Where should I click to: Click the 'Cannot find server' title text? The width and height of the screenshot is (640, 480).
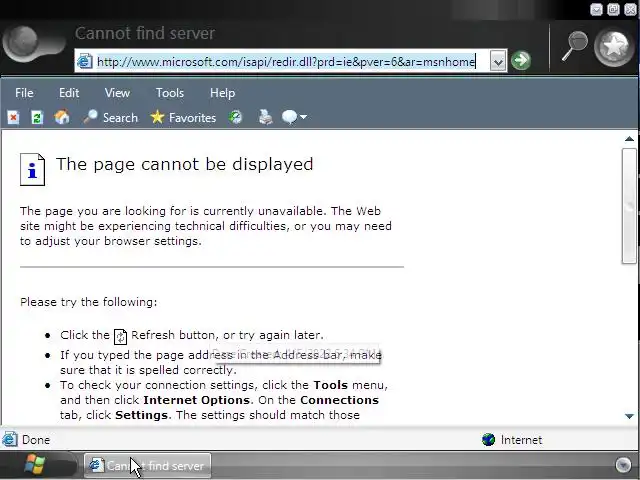(145, 33)
